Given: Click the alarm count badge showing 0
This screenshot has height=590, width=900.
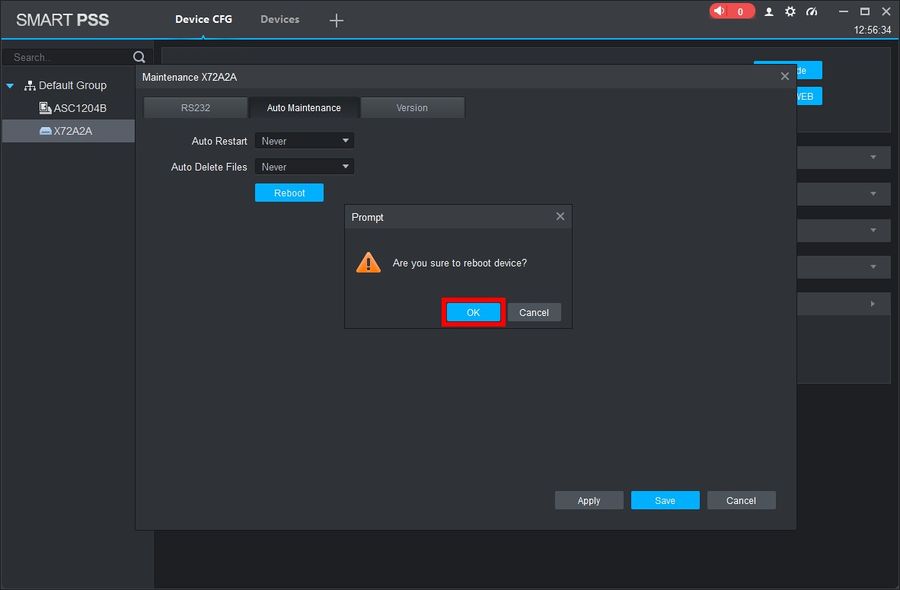Looking at the screenshot, I should click(x=740, y=11).
